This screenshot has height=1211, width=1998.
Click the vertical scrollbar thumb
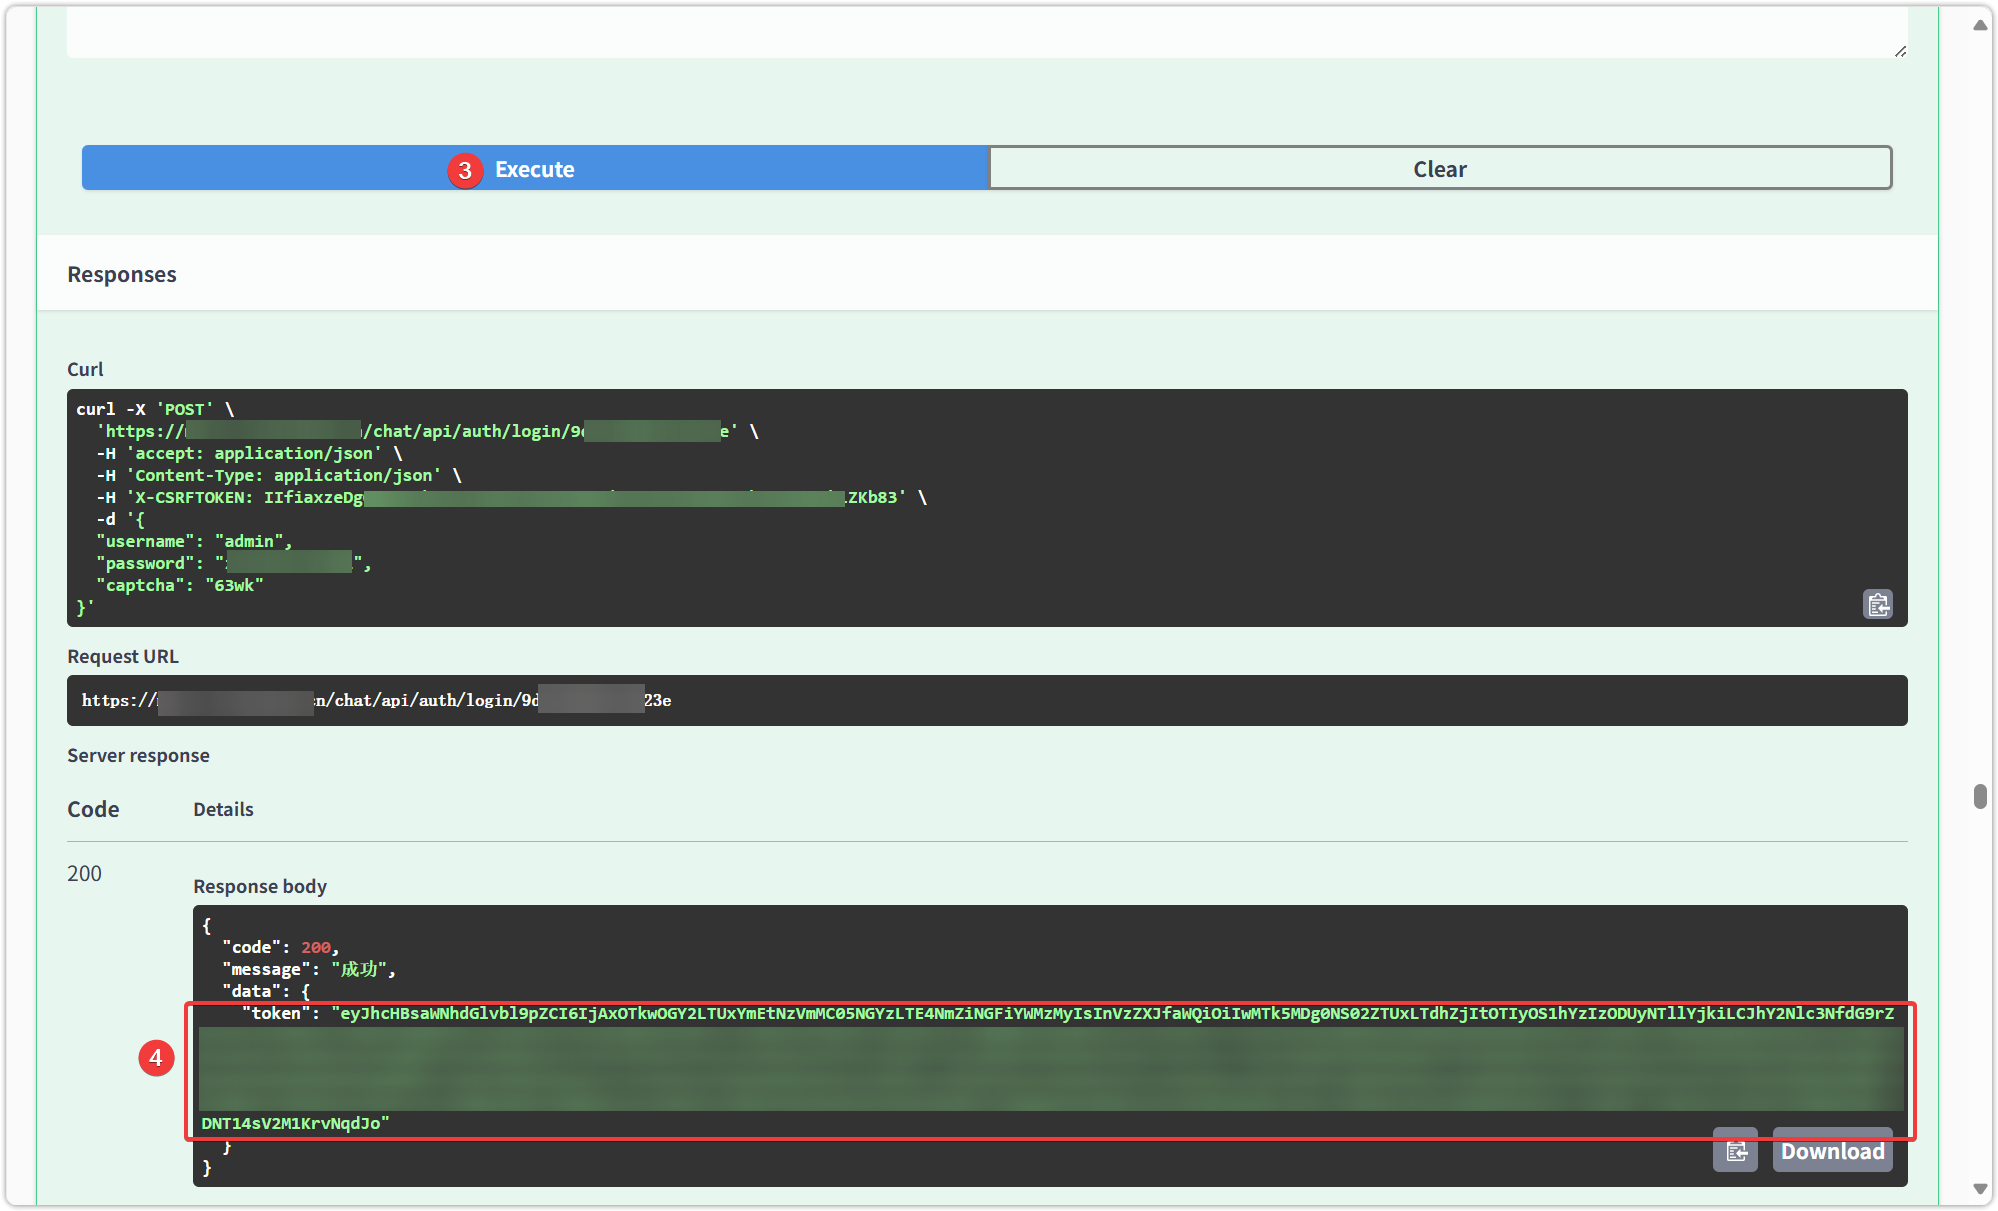point(1980,796)
